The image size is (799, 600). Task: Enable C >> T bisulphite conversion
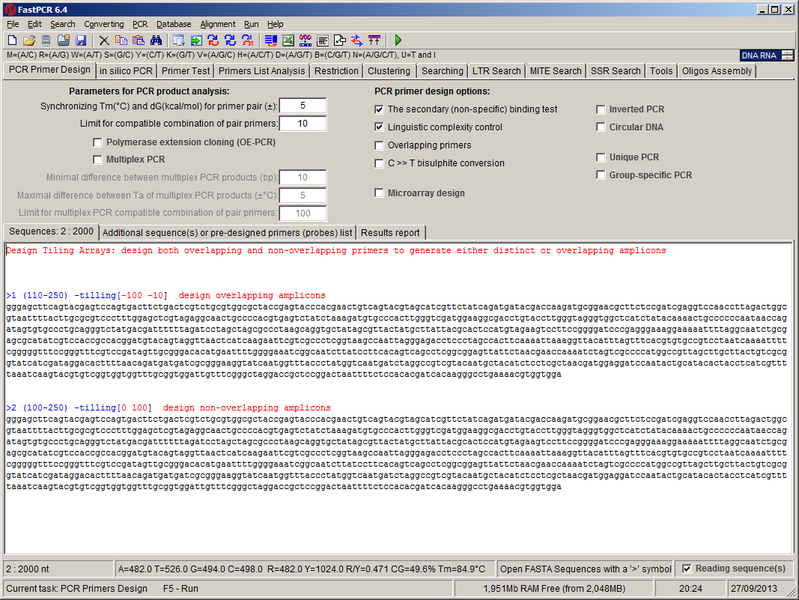point(379,163)
